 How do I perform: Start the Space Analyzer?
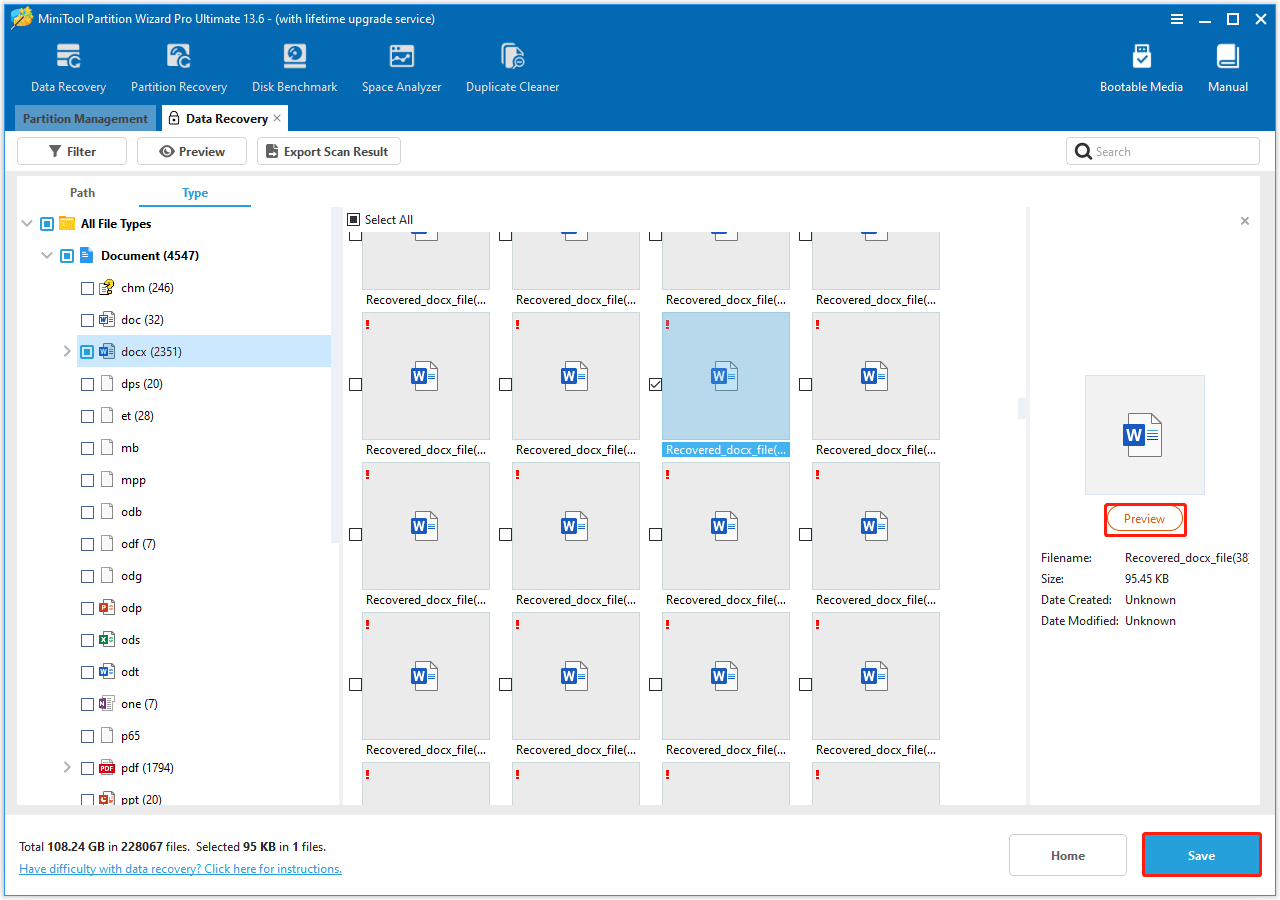(401, 65)
